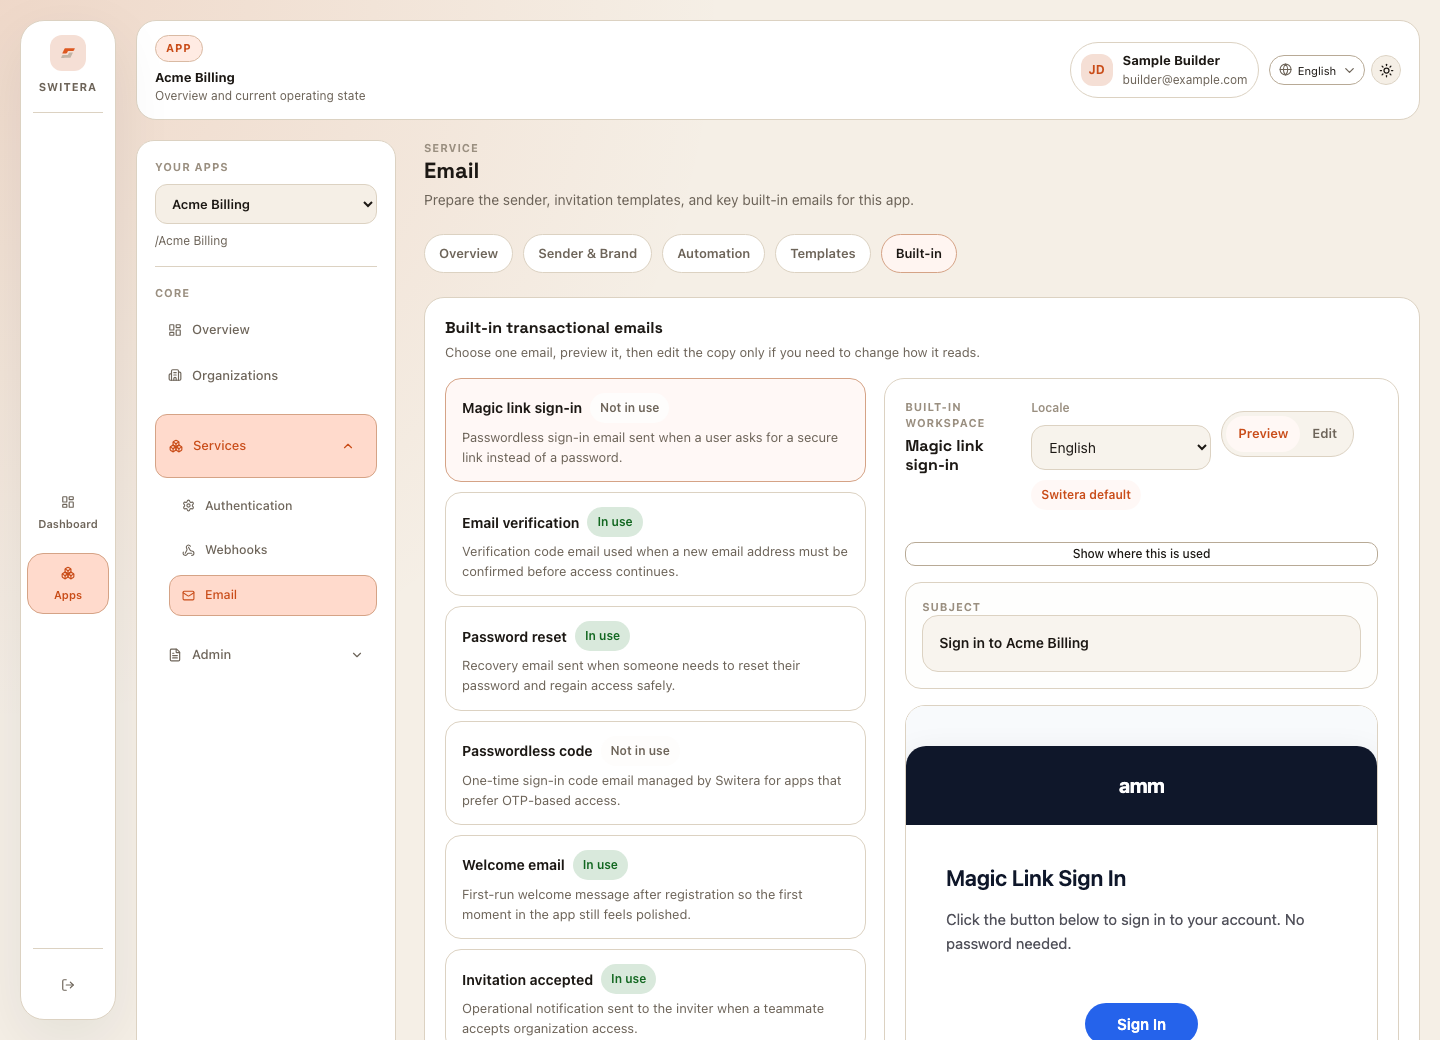Switch to the Sender & Brand tab
Screen dimensions: 1440x1040
click(588, 254)
